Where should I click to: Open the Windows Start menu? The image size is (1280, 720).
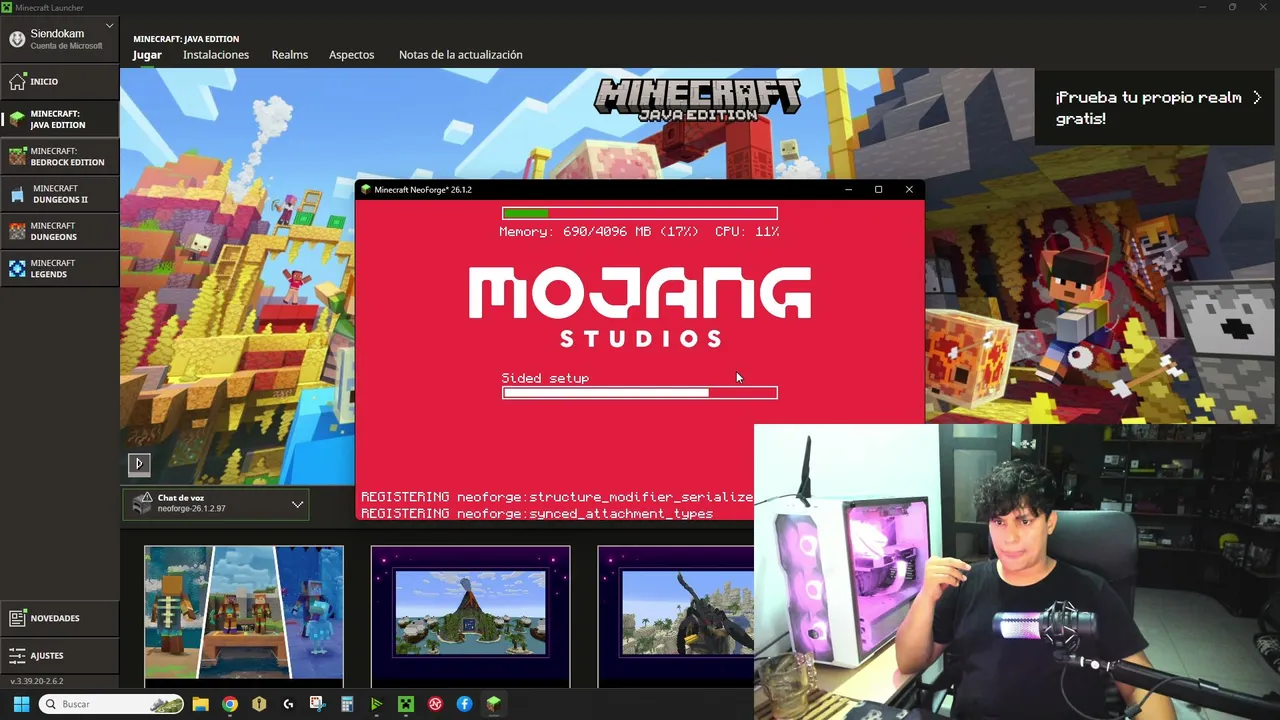pos(21,704)
